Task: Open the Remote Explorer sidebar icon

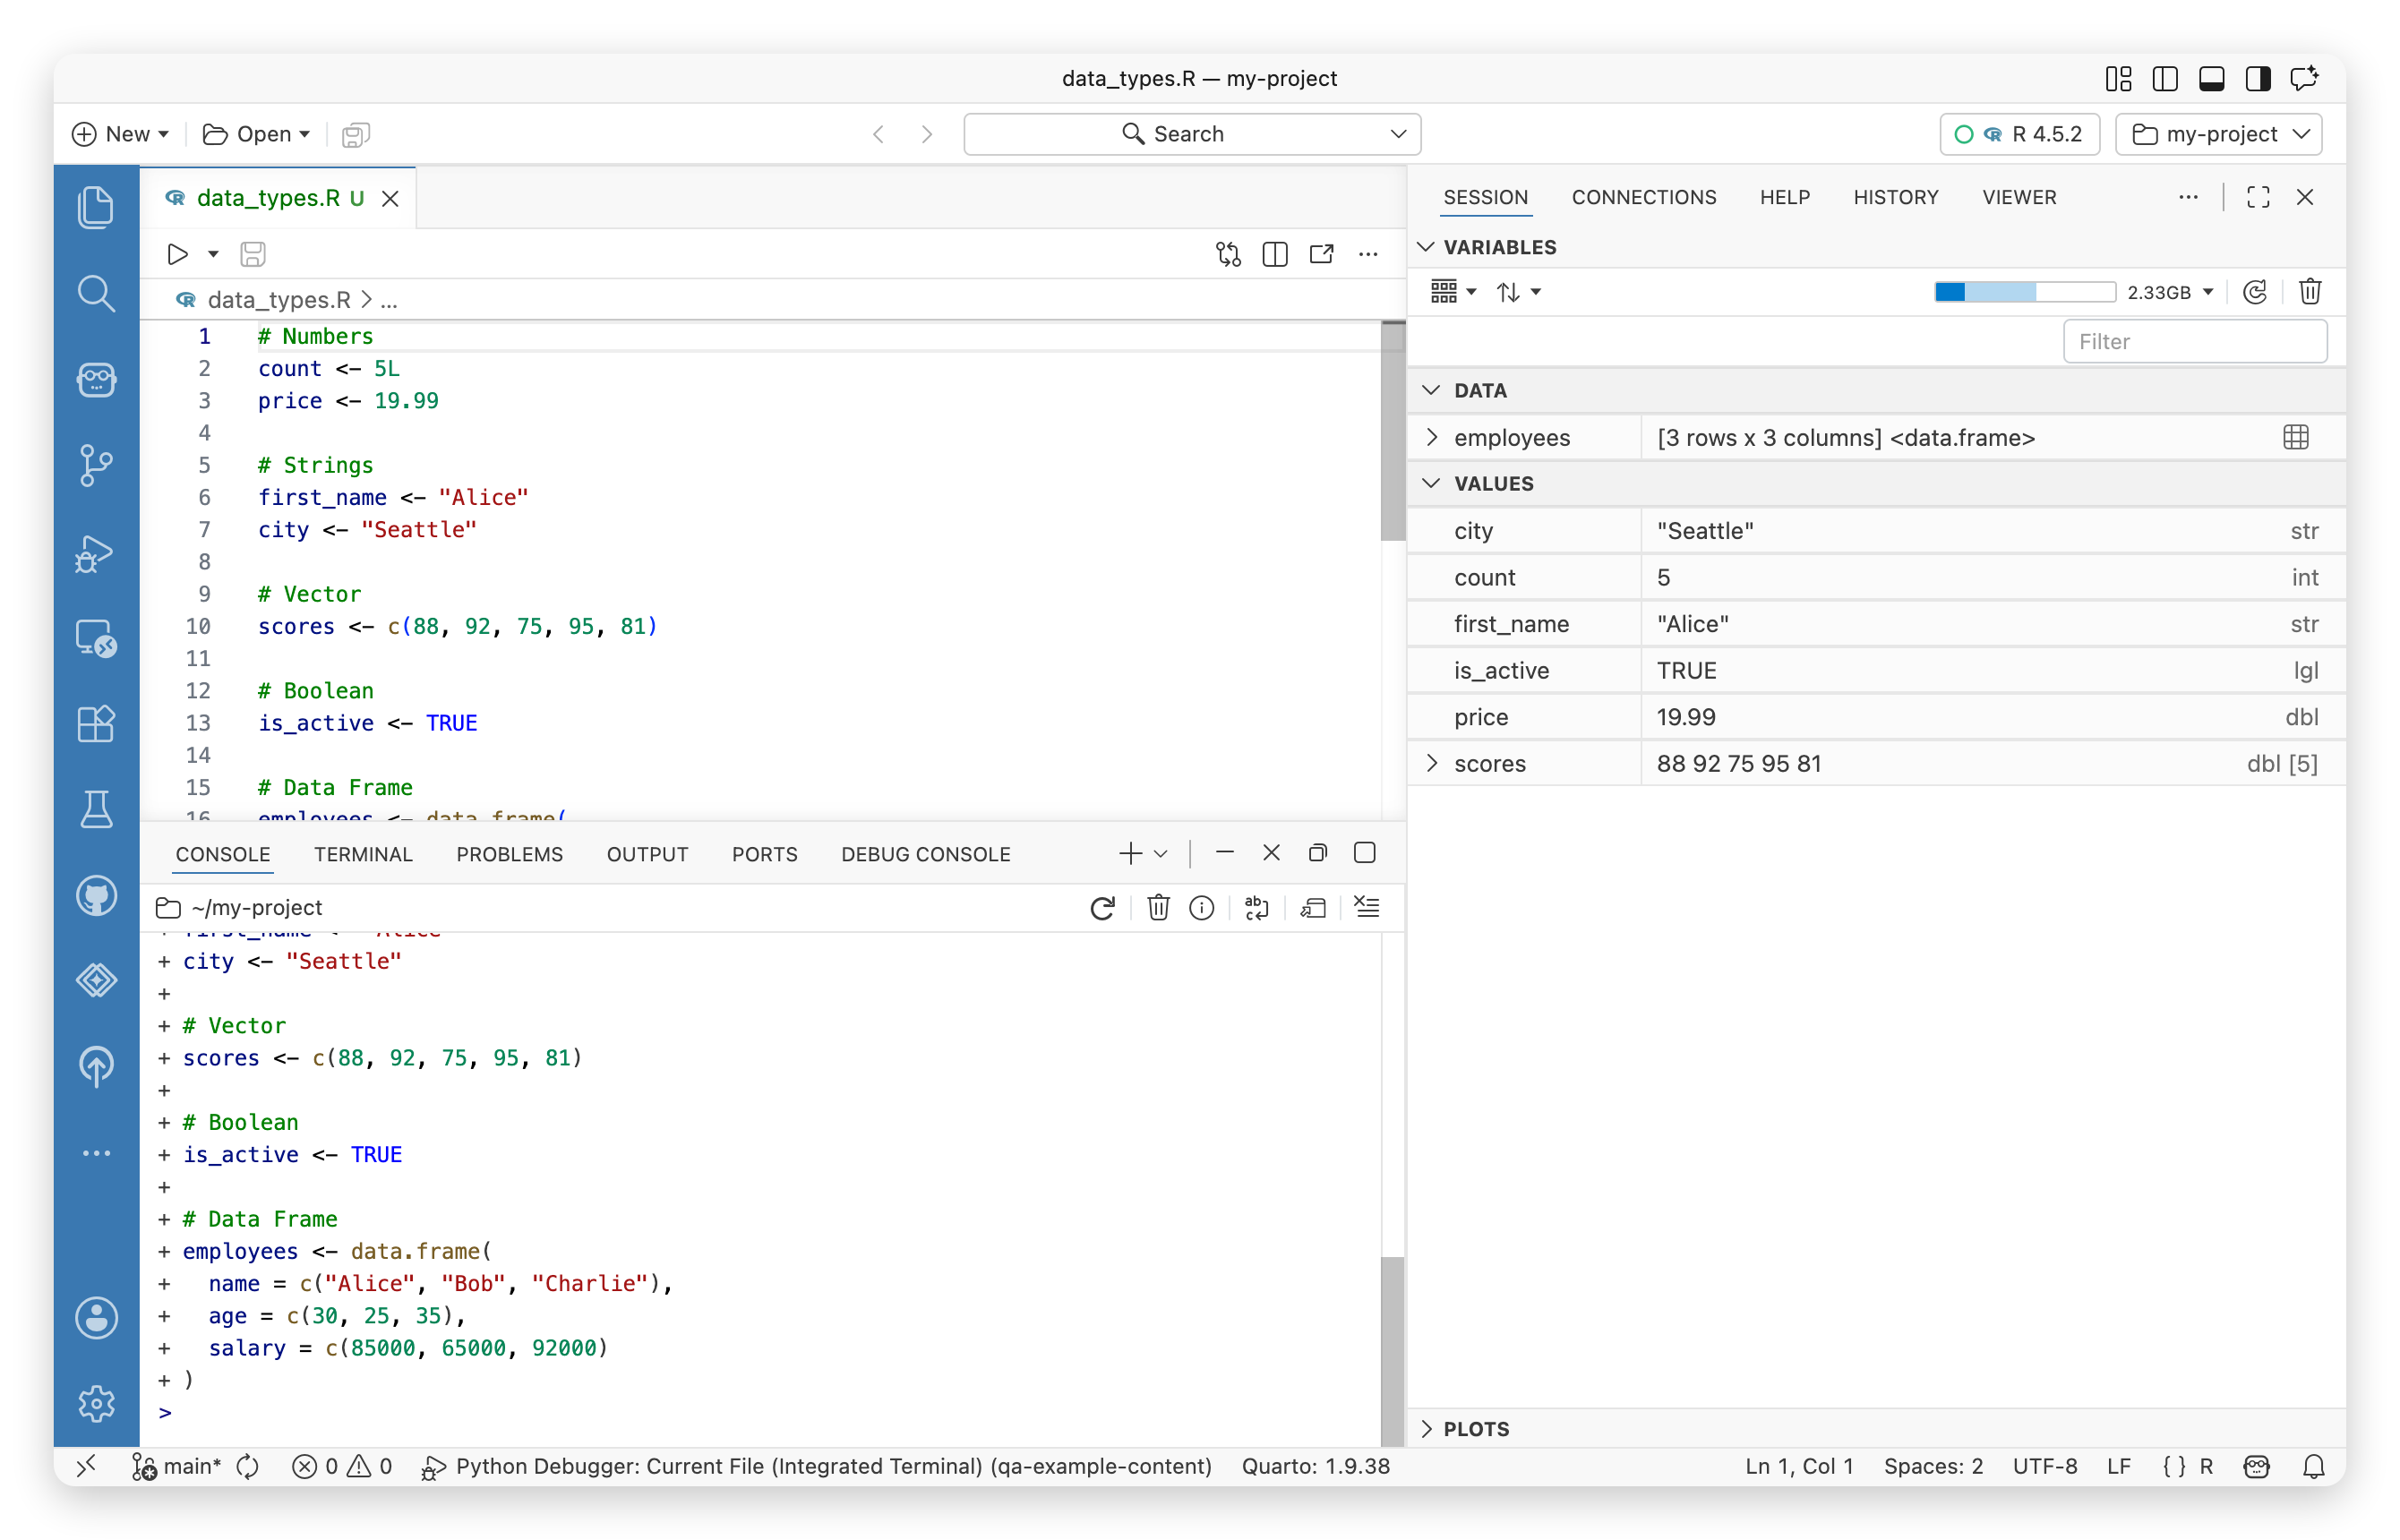Action: [96, 638]
